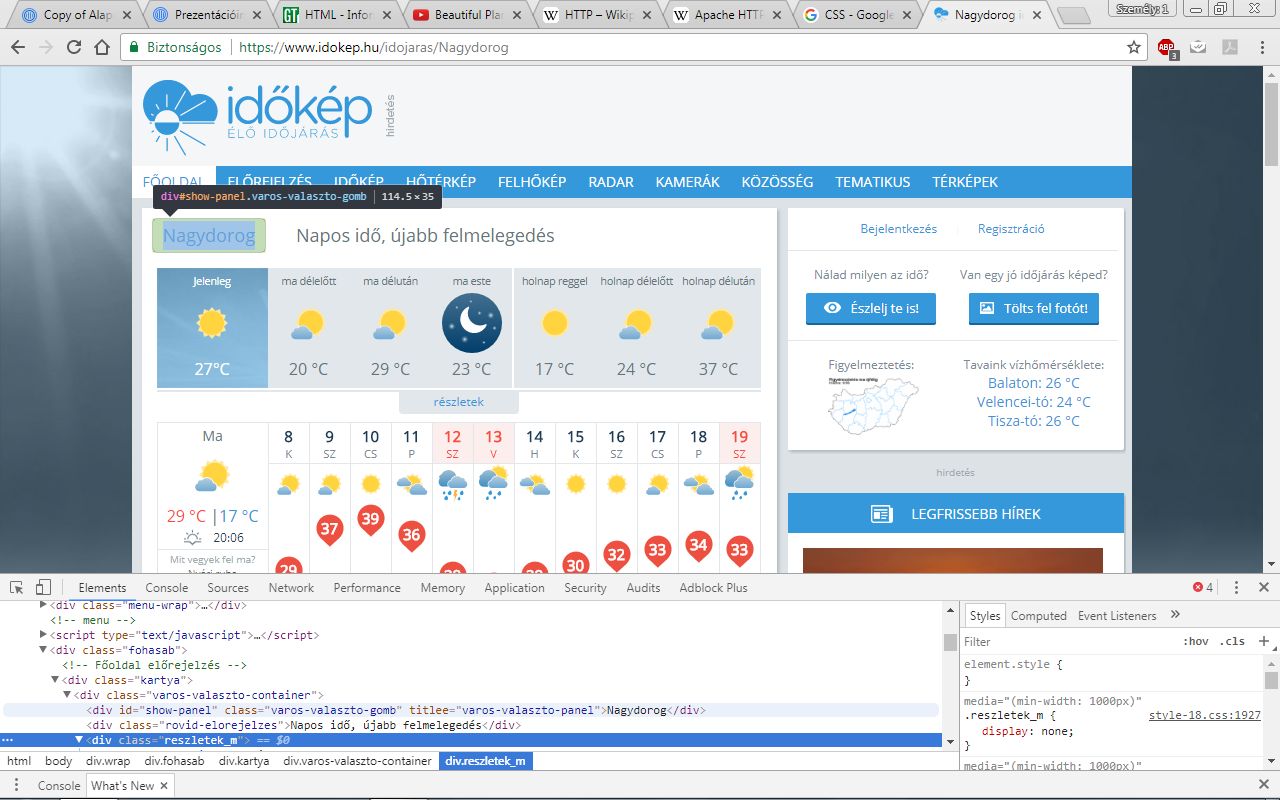This screenshot has height=800, width=1280.
Task: Click the Regisztráció link
Action: [x=1011, y=229]
